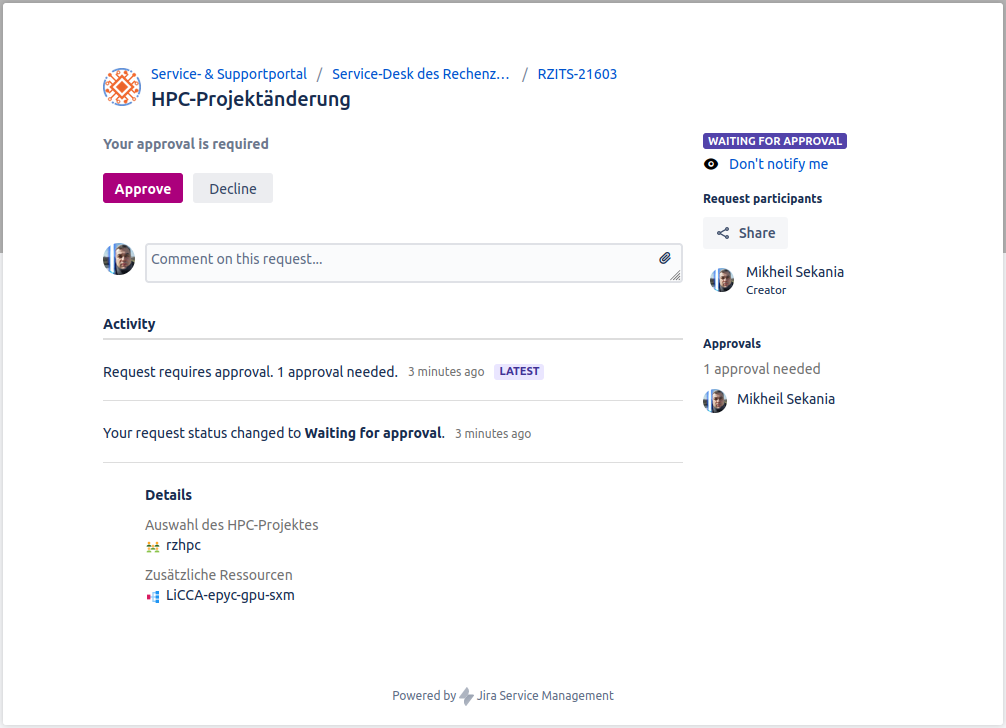Click the approver avatar under Approvals
This screenshot has width=1006, height=728.
715,400
